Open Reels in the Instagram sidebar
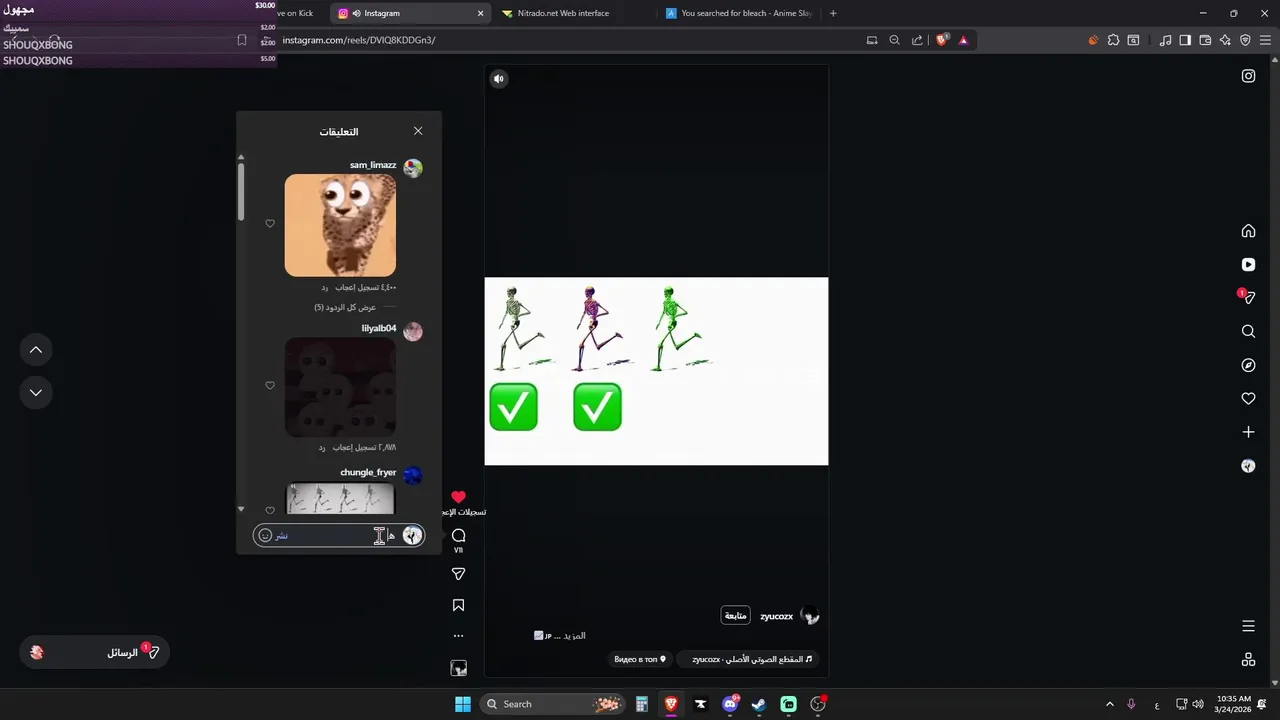The image size is (1280, 720). tap(1248, 265)
